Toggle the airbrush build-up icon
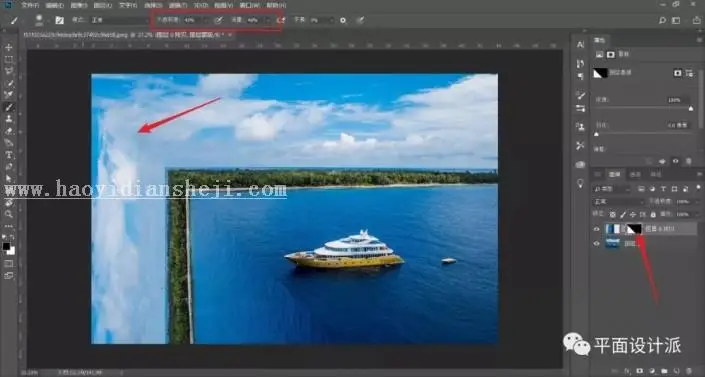This screenshot has height=377, width=705. [x=281, y=20]
